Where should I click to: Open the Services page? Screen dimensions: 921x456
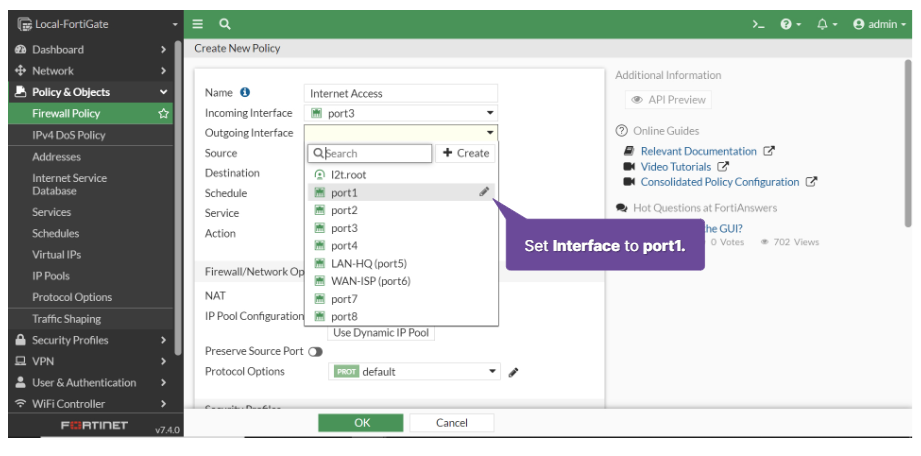click(x=52, y=212)
